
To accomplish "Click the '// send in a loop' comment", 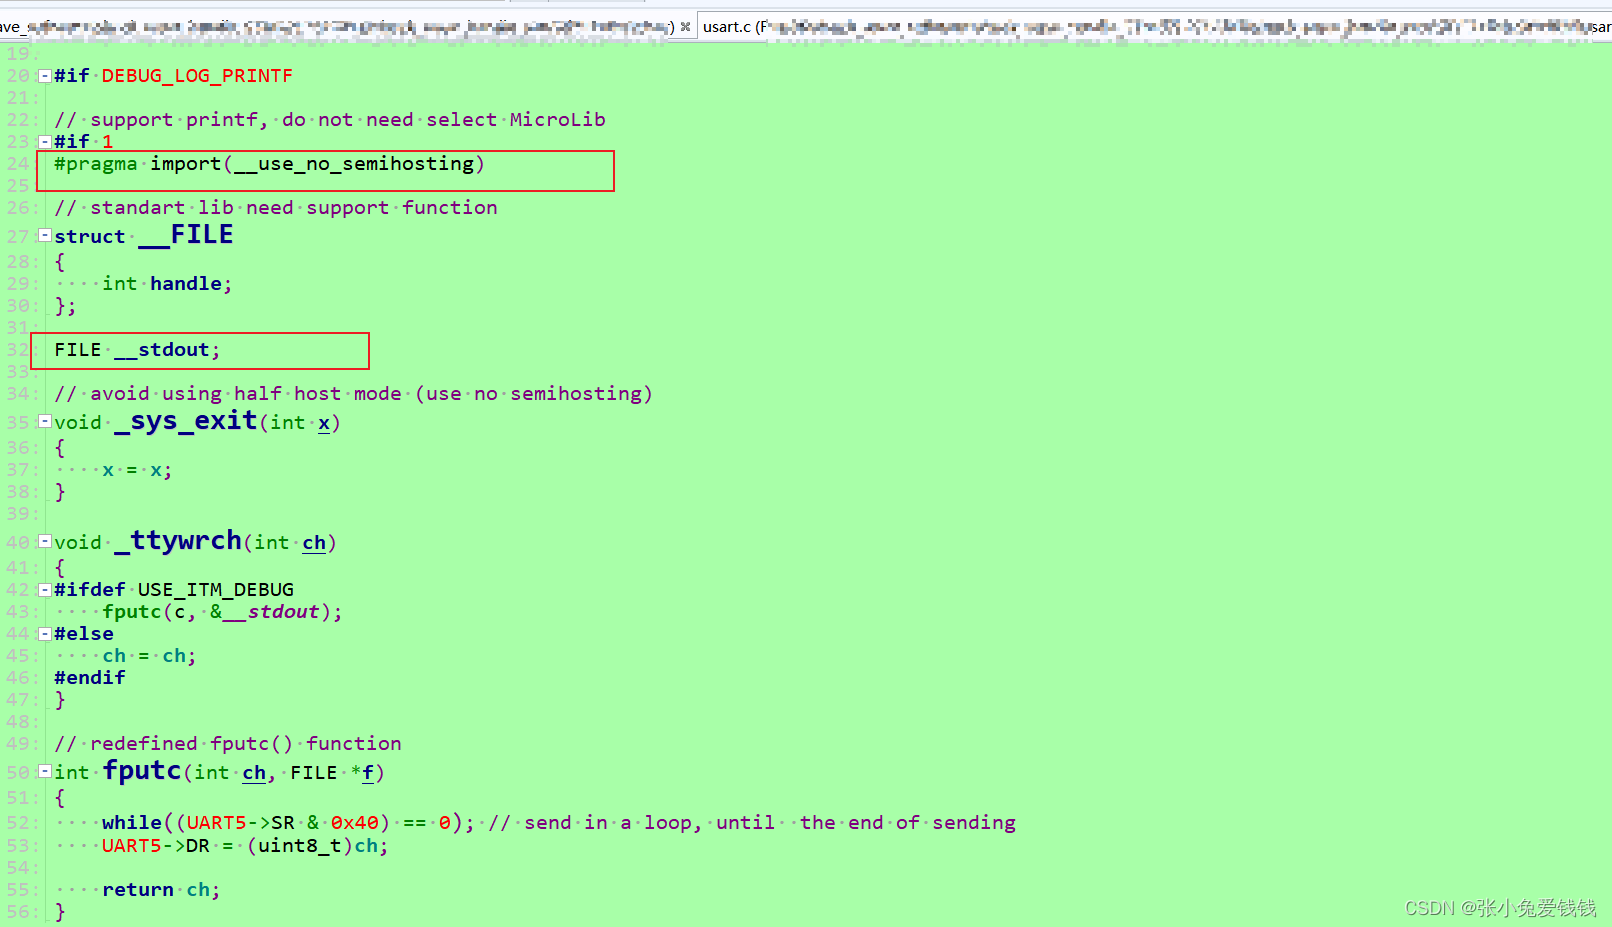I will tap(752, 823).
